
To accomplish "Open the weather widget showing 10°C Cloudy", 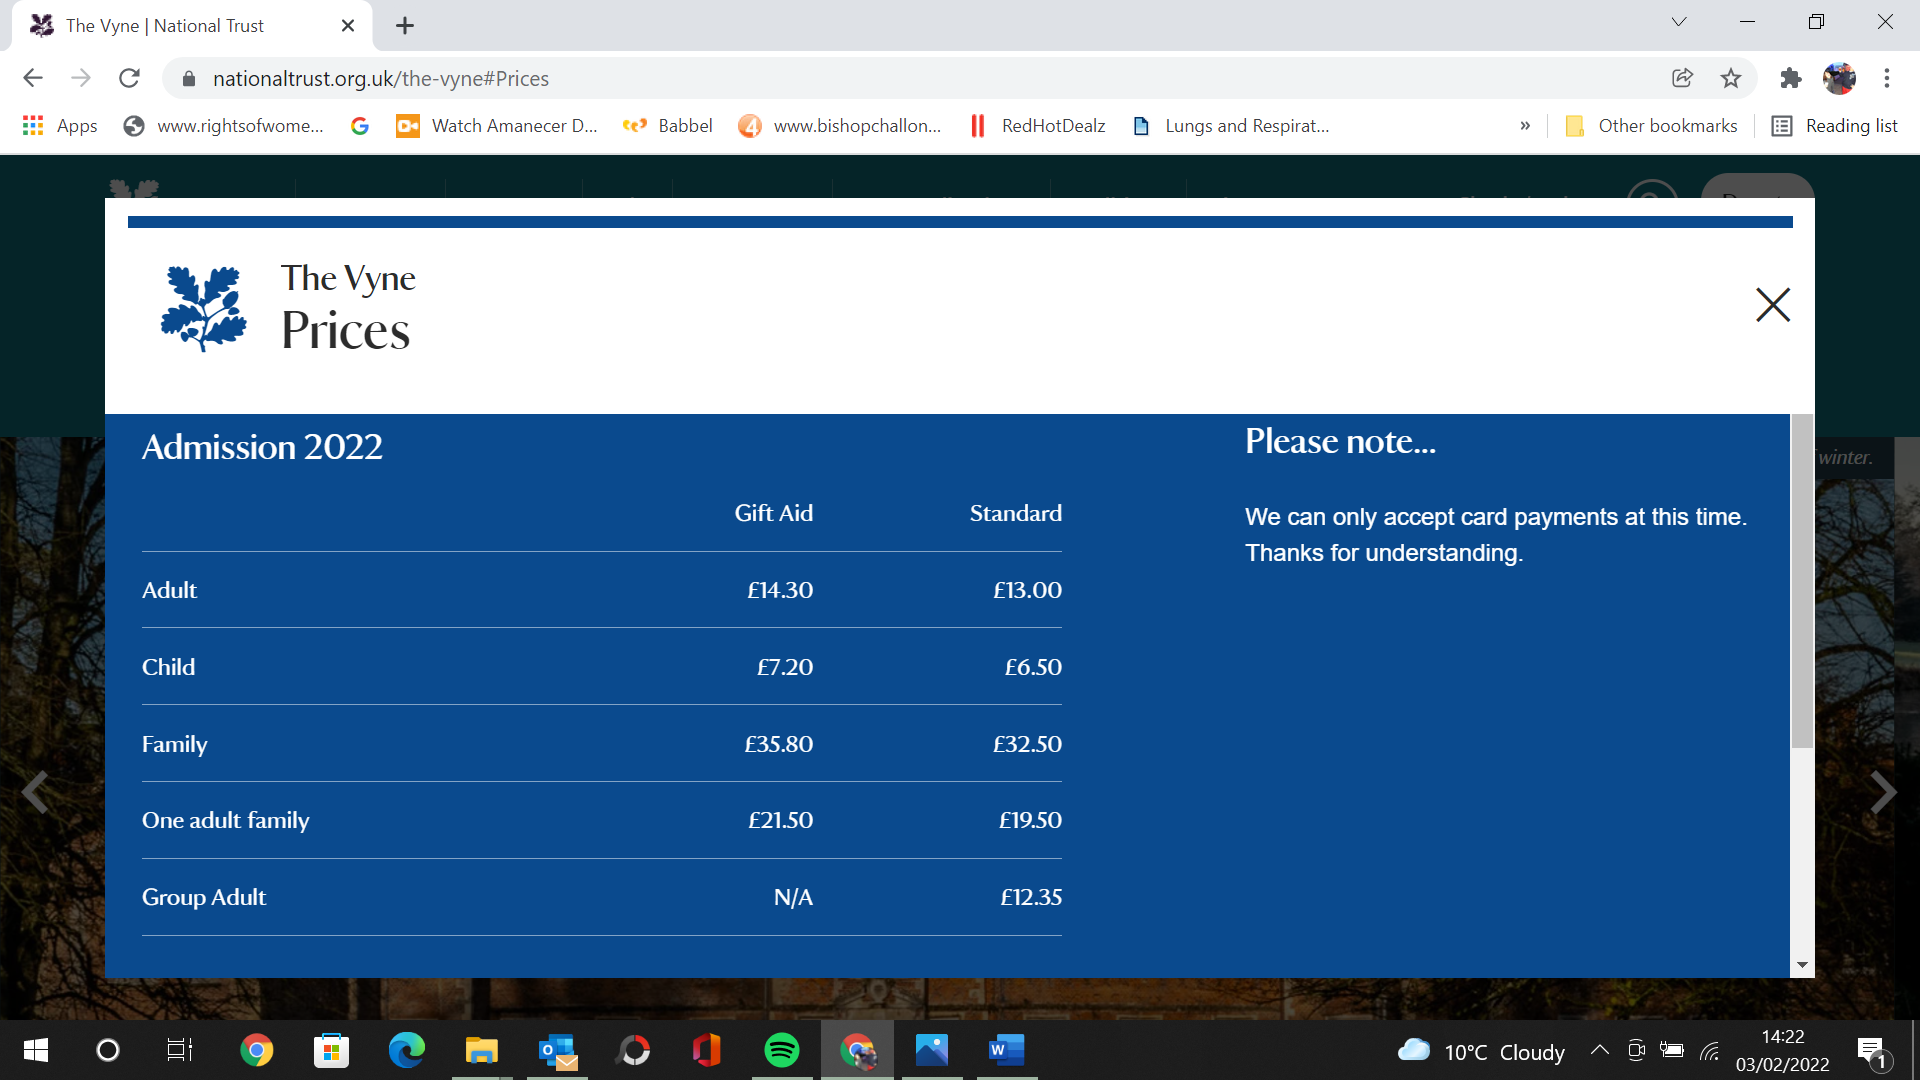I will pyautogui.click(x=1481, y=1051).
